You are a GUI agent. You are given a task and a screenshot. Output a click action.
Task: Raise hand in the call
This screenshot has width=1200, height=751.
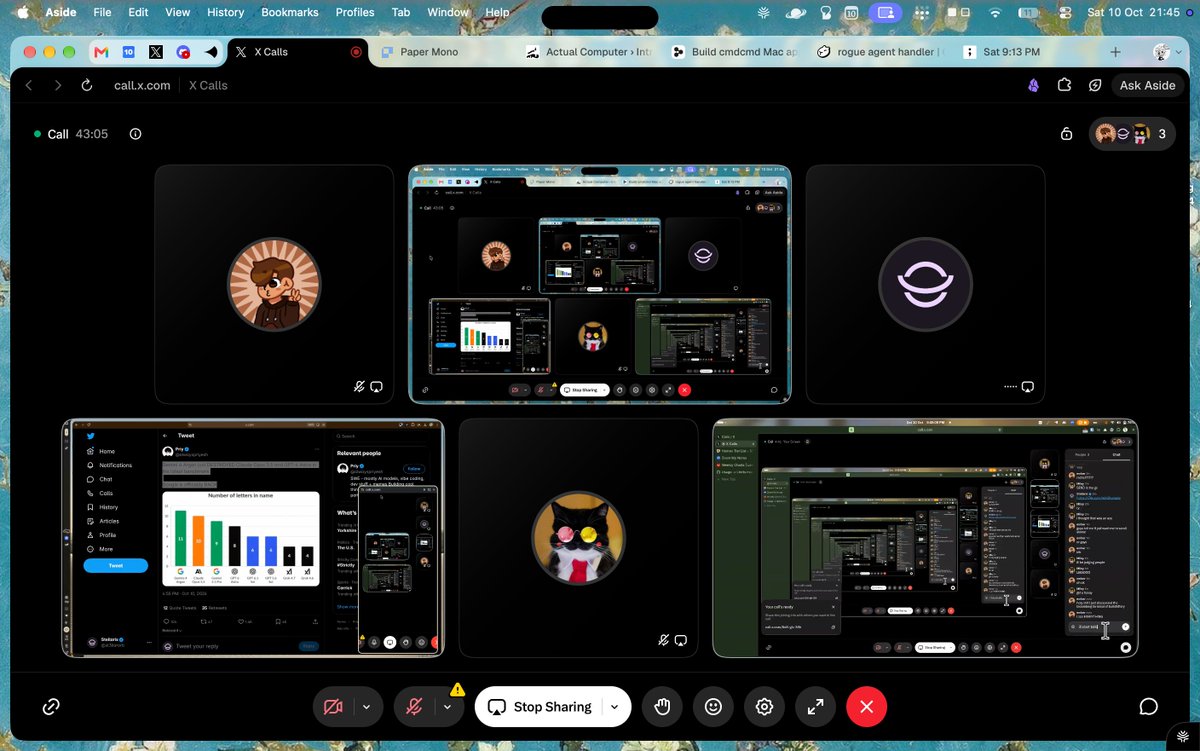[661, 707]
